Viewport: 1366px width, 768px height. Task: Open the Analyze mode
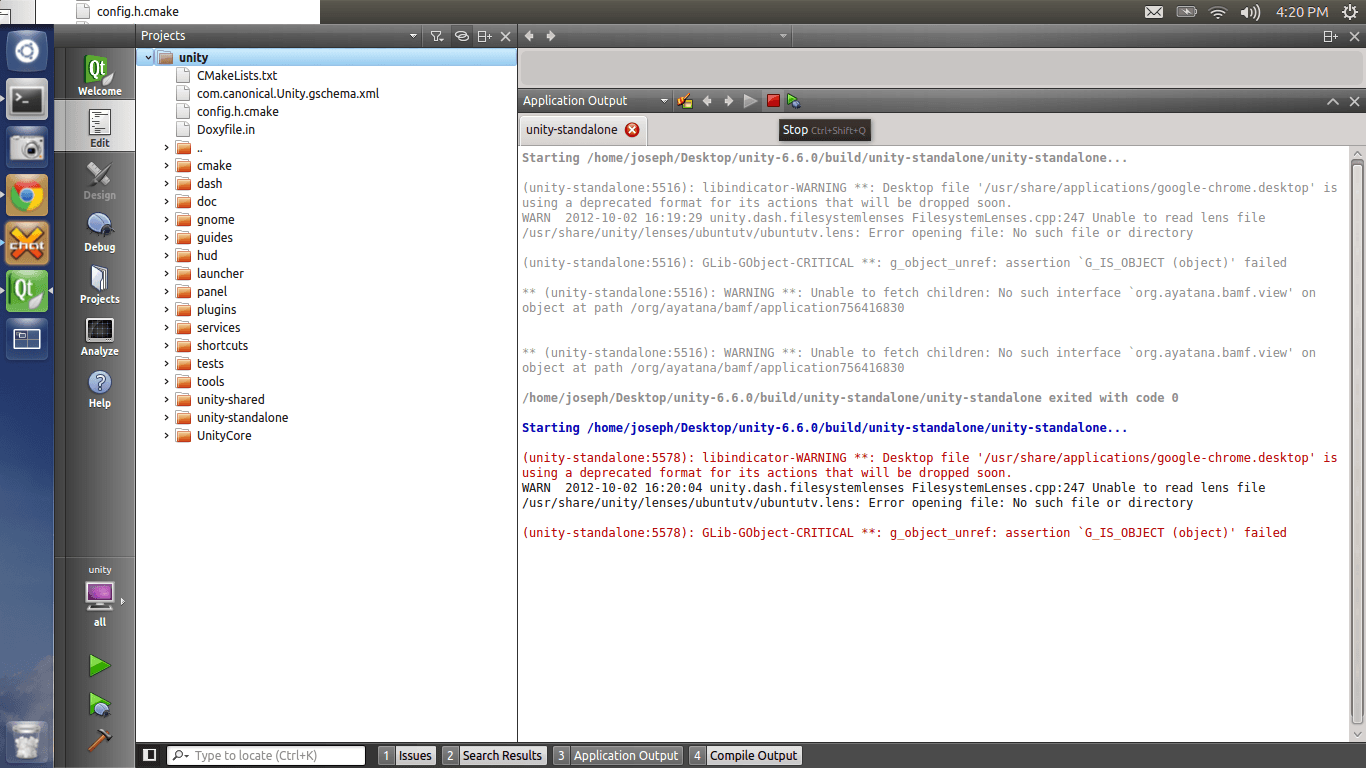coord(100,336)
